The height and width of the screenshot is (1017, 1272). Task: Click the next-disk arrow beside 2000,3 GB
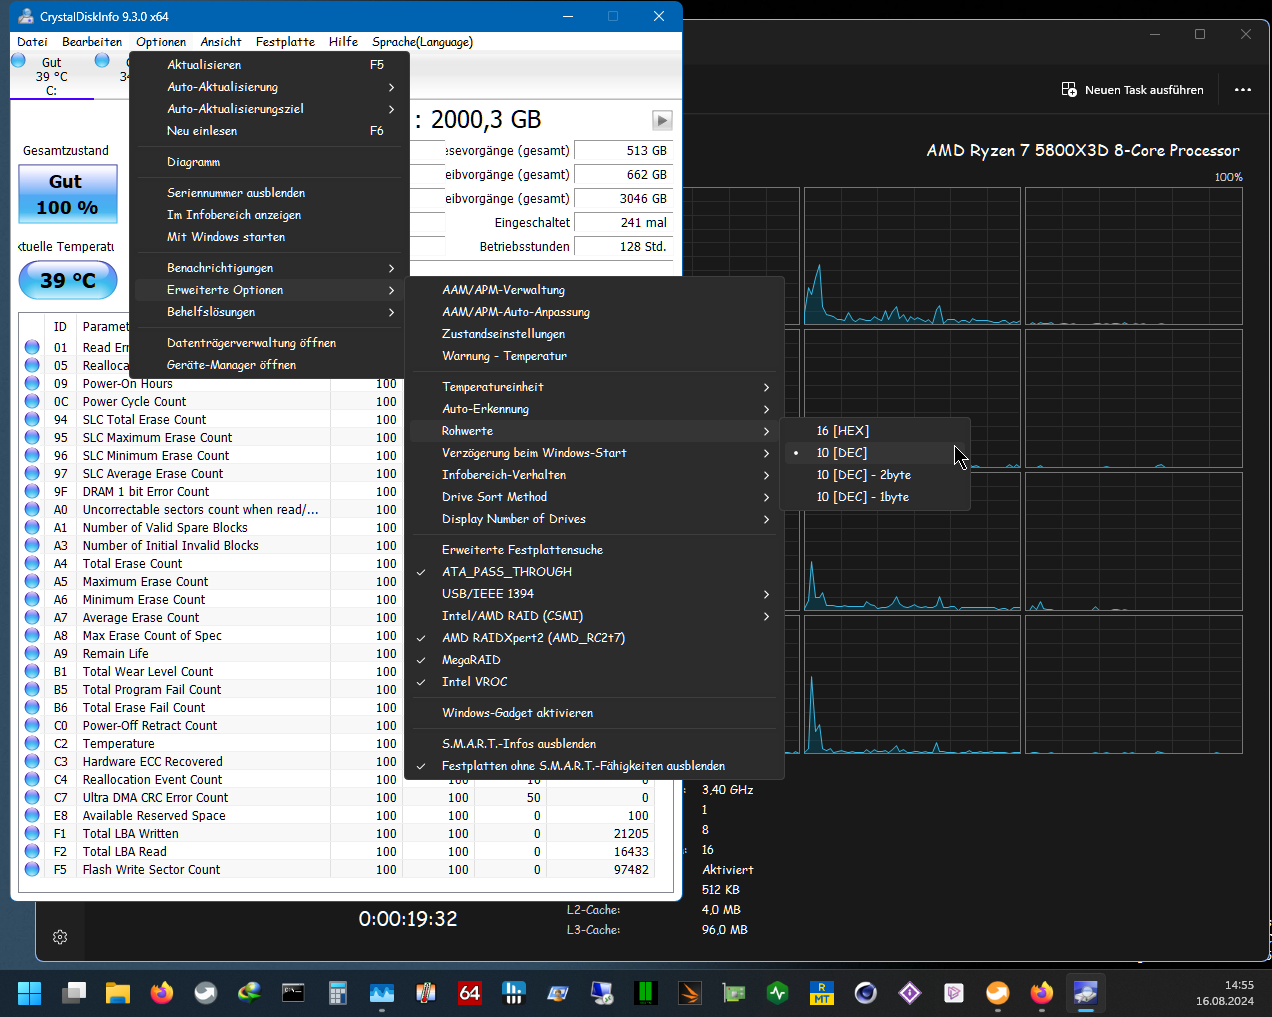(662, 120)
